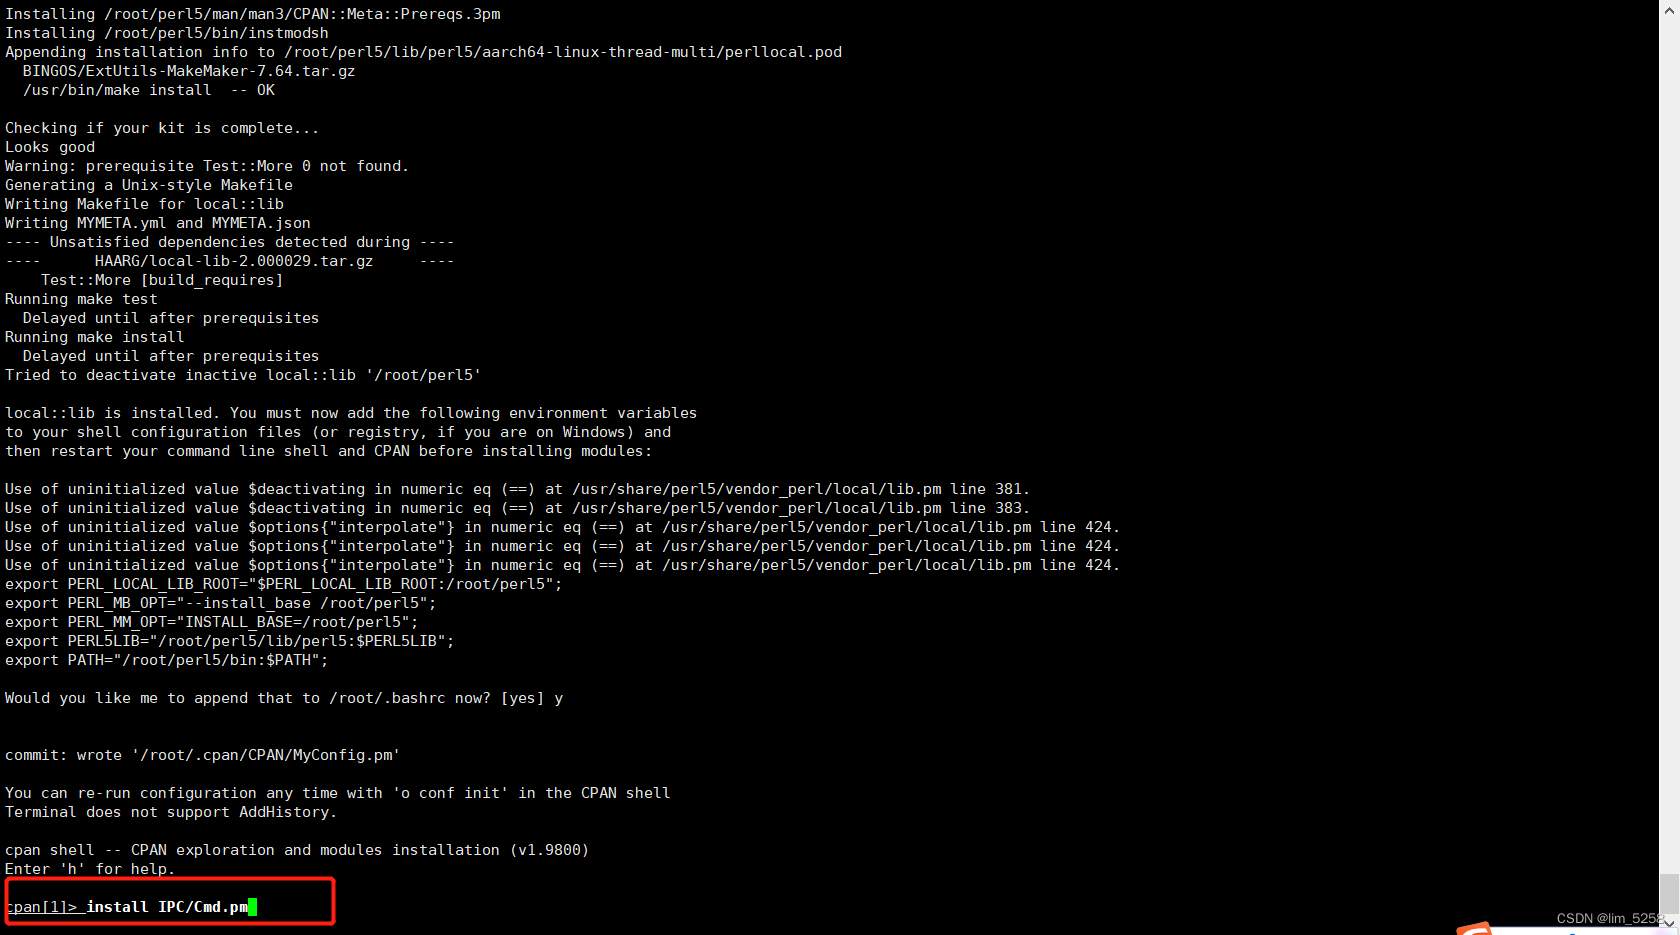Click the 'Would you like me to append' prompt line
The image size is (1680, 935).
point(283,698)
